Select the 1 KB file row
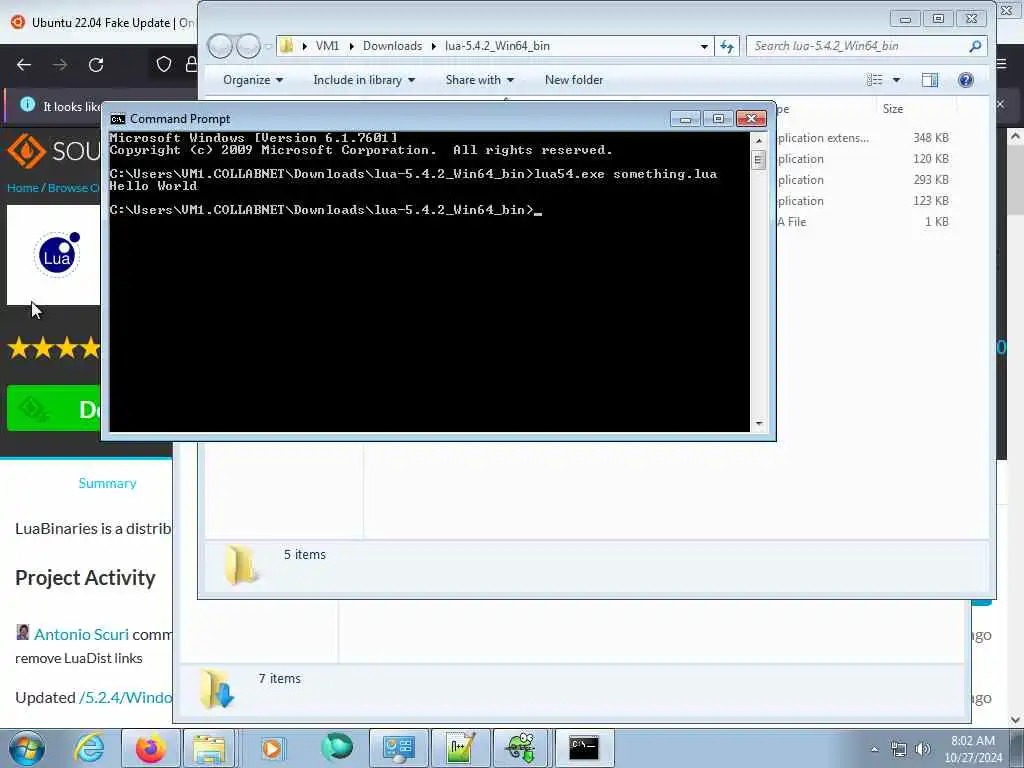 tap(862, 221)
